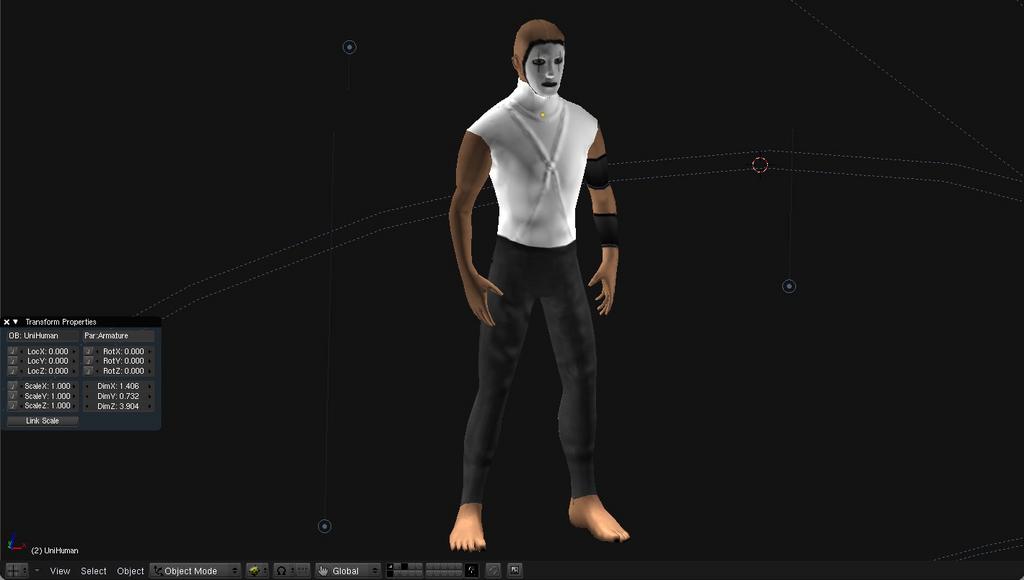Open the Object Mode dropdown
Viewport: 1024px width, 580px height.
point(195,571)
